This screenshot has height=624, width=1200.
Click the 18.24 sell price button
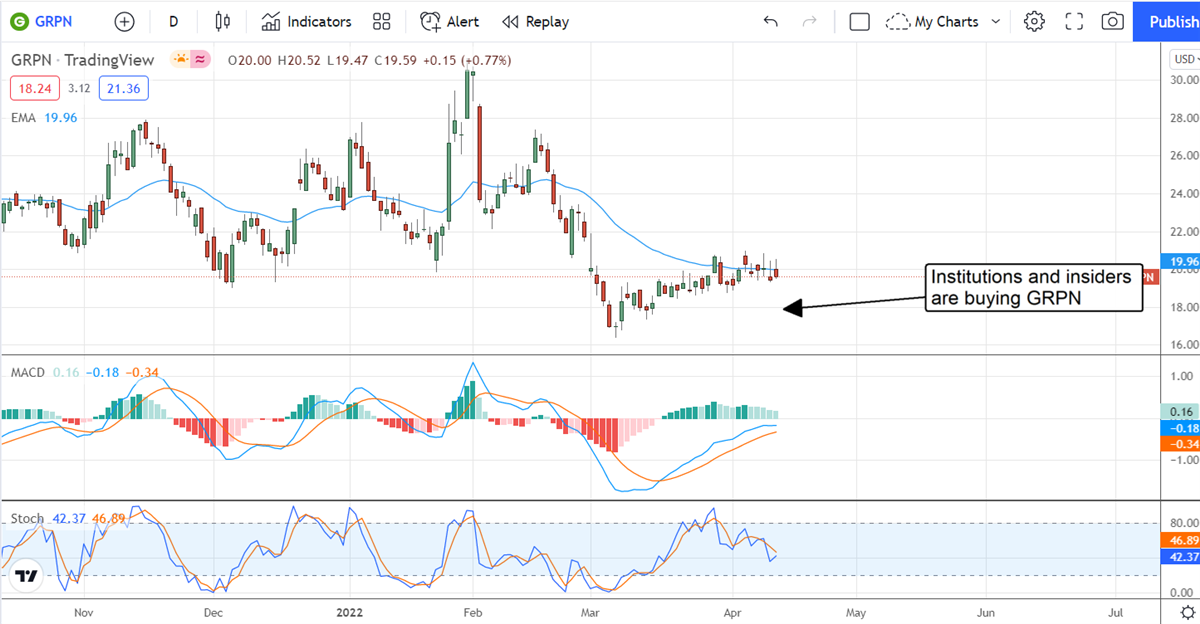35,89
